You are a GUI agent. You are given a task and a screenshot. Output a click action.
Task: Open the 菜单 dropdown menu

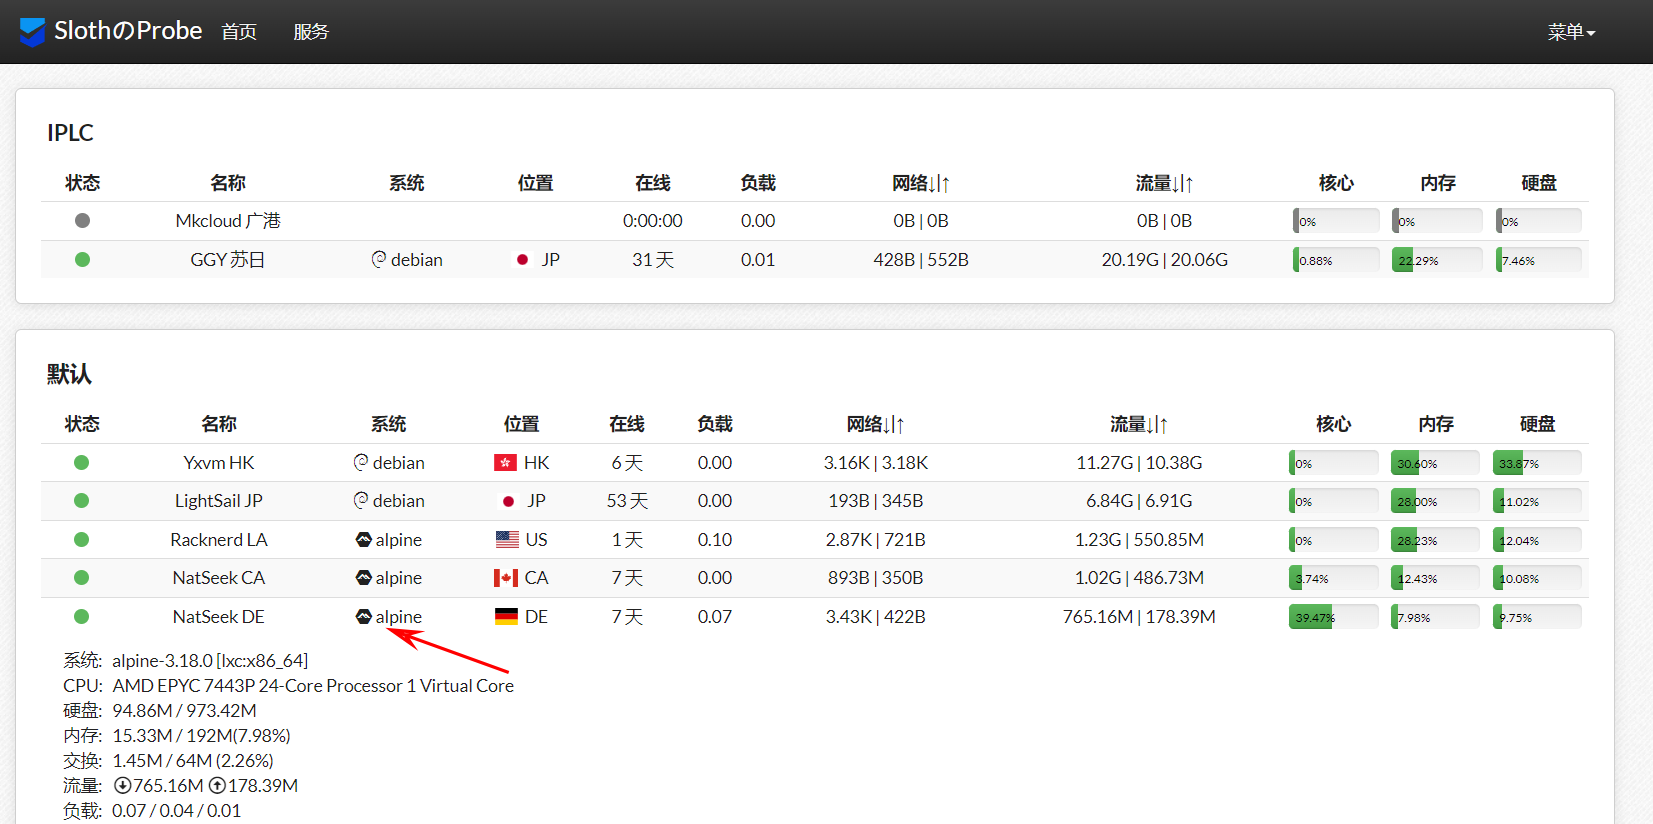pos(1570,32)
